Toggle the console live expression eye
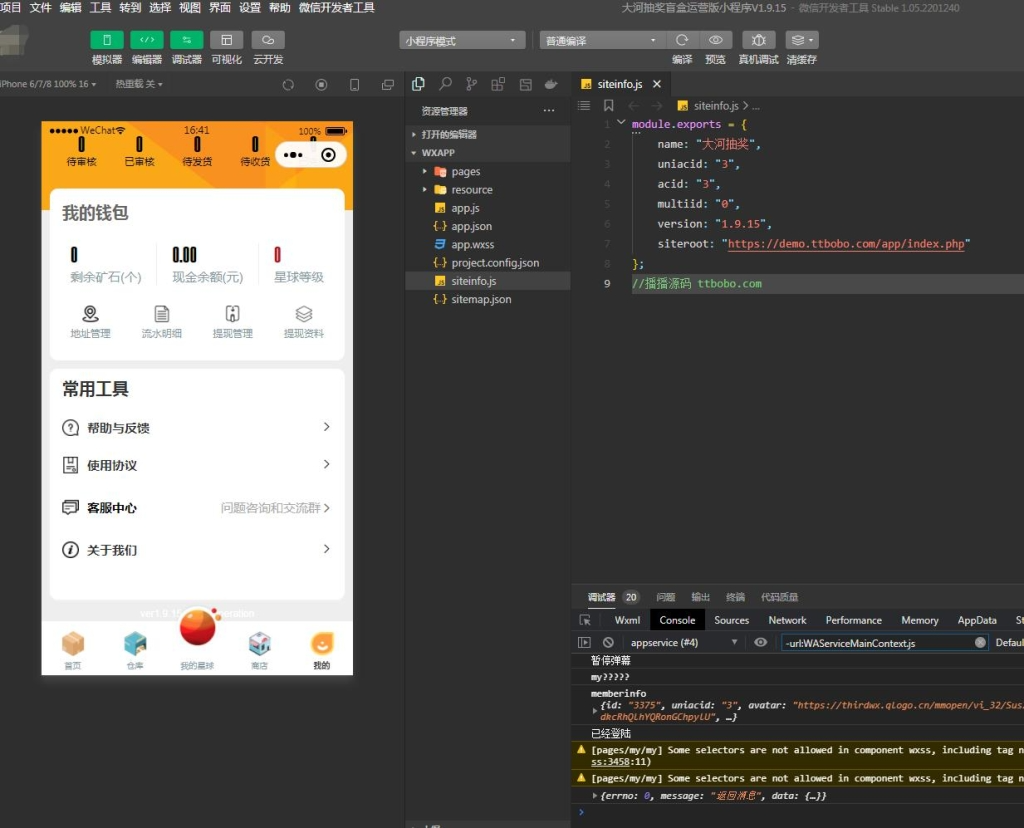Viewport: 1024px width, 828px height. point(760,643)
